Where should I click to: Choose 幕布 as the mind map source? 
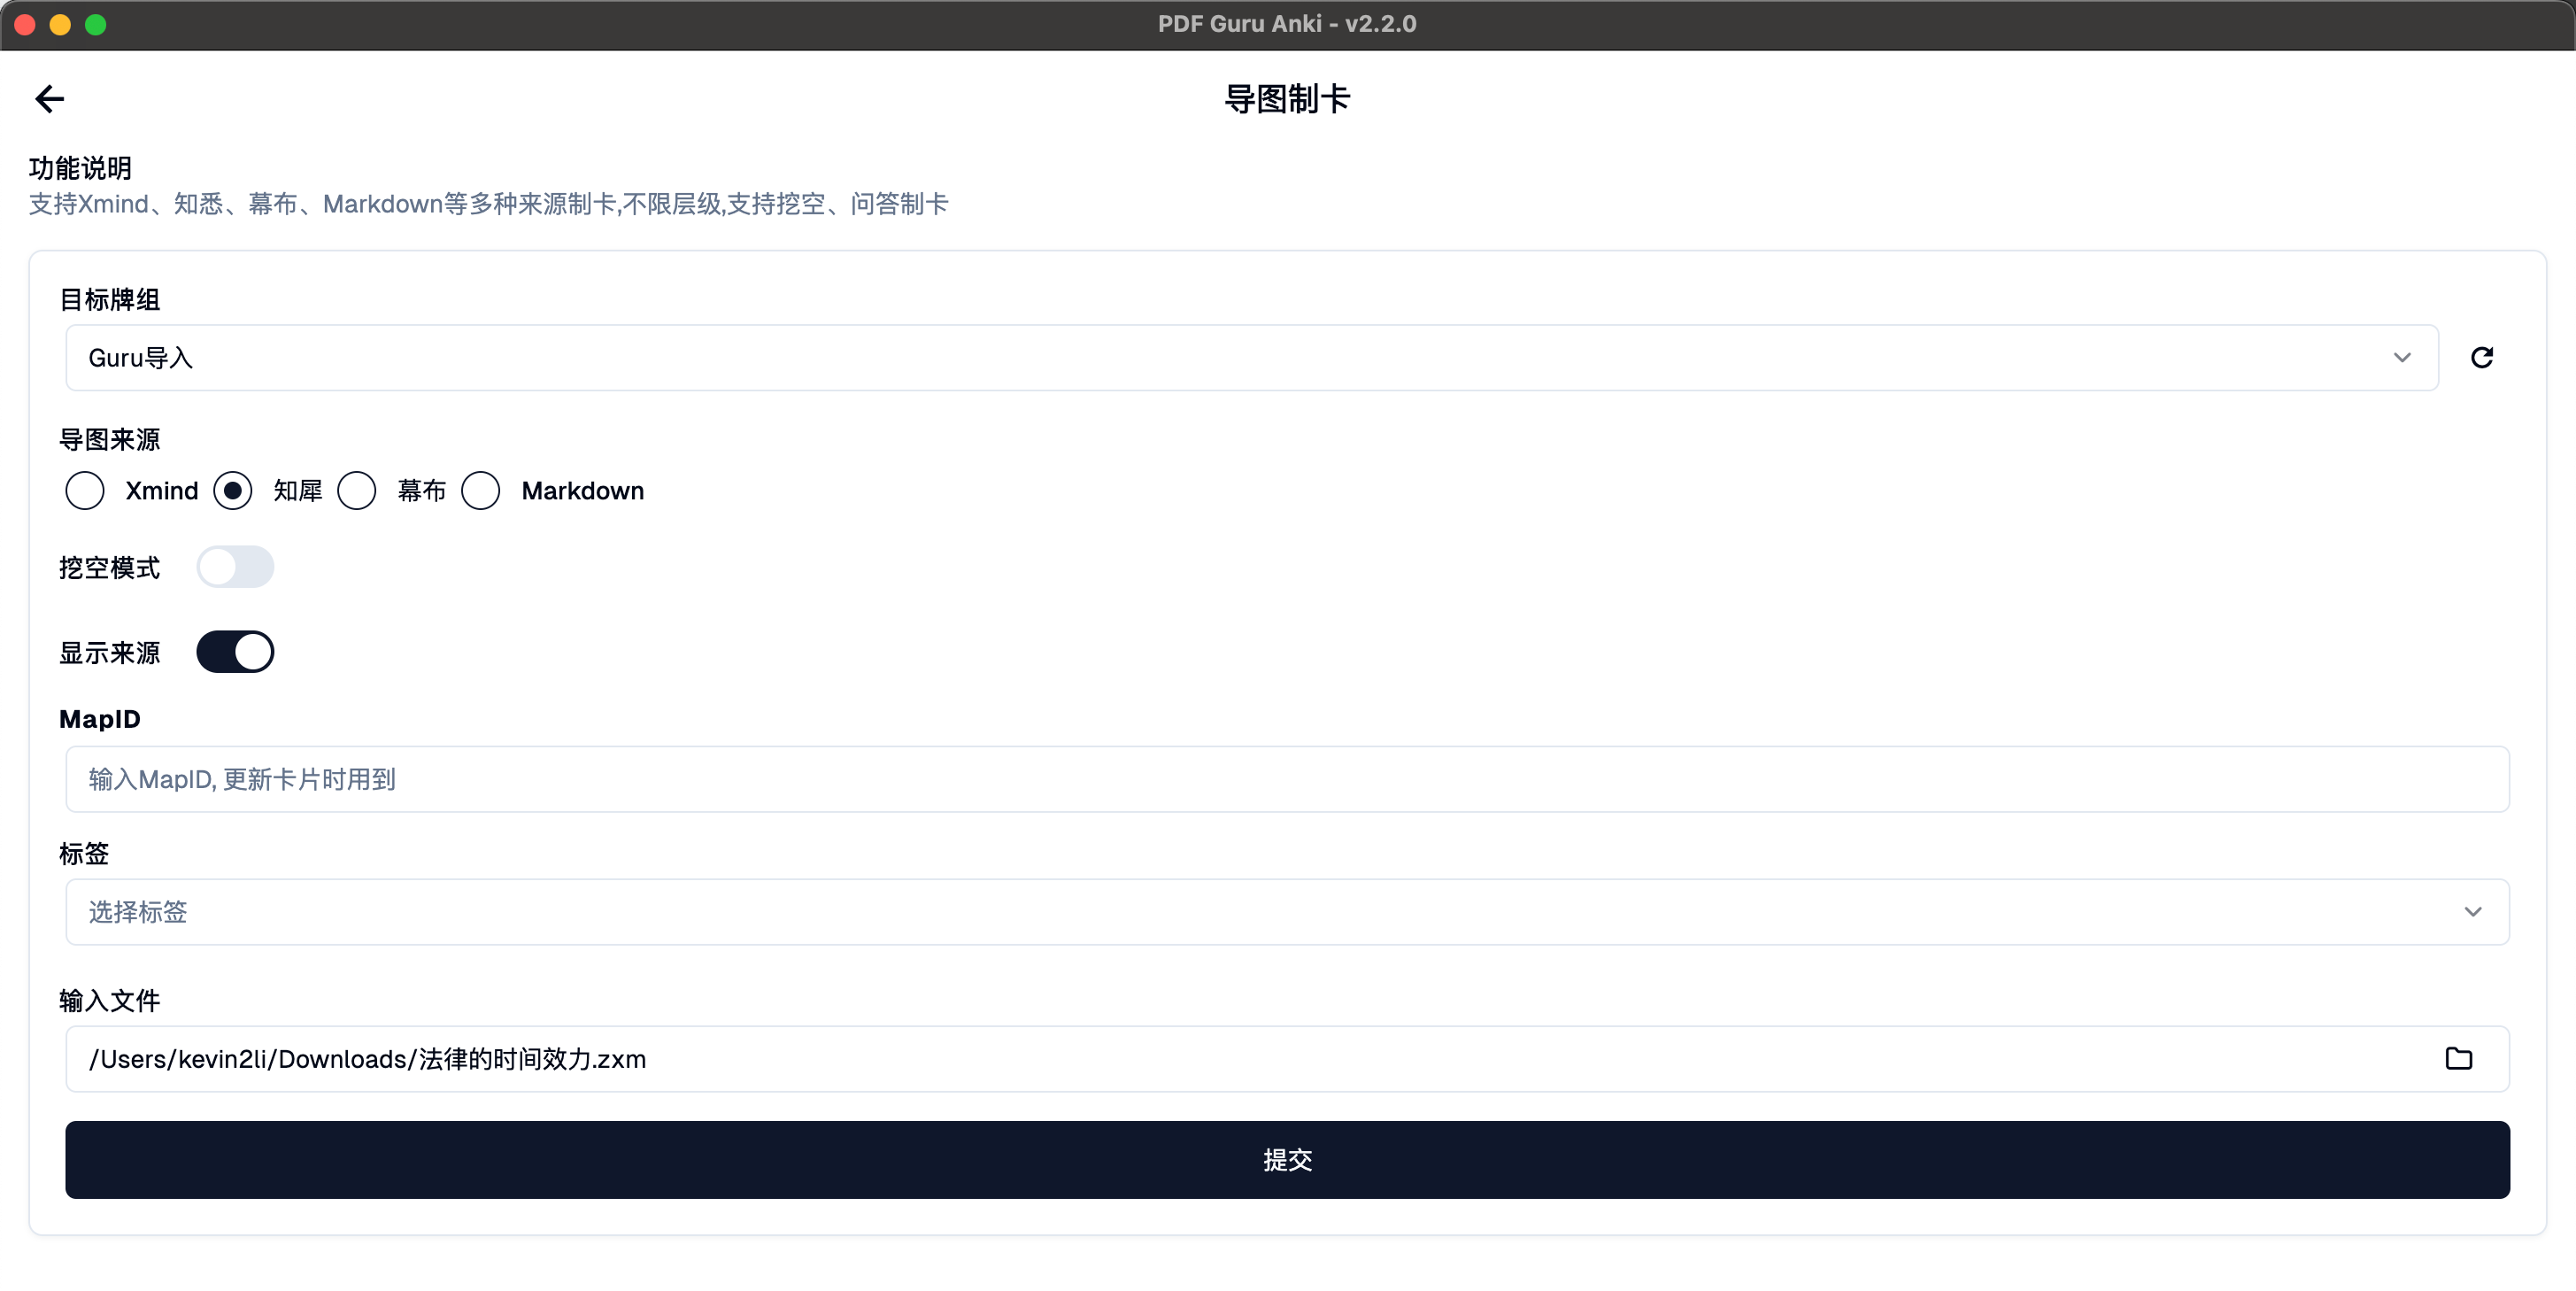point(357,491)
